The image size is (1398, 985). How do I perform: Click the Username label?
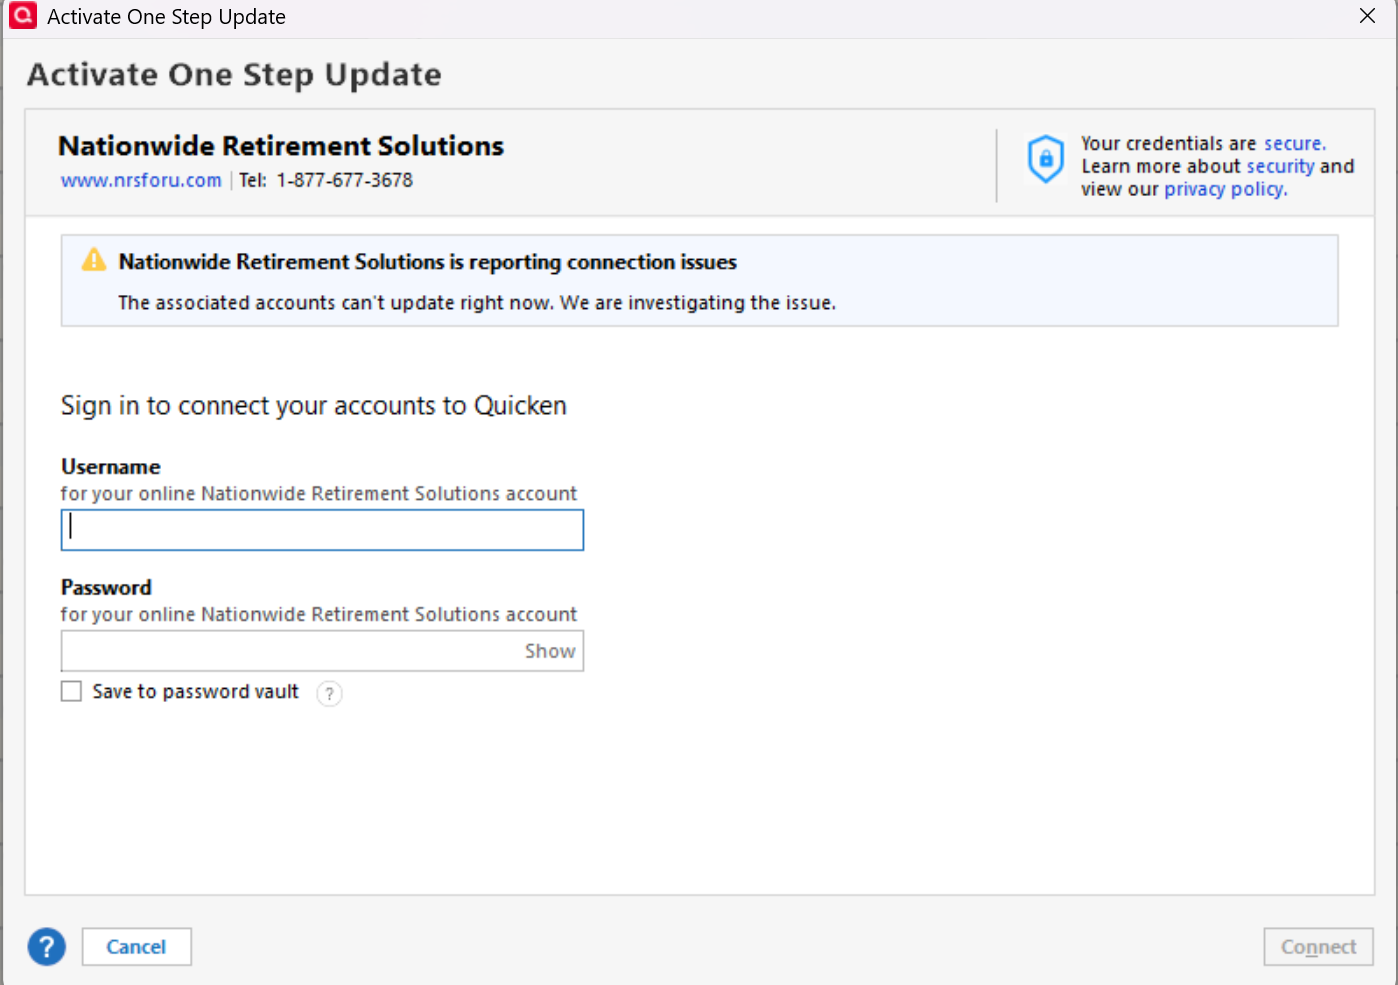click(x=110, y=467)
